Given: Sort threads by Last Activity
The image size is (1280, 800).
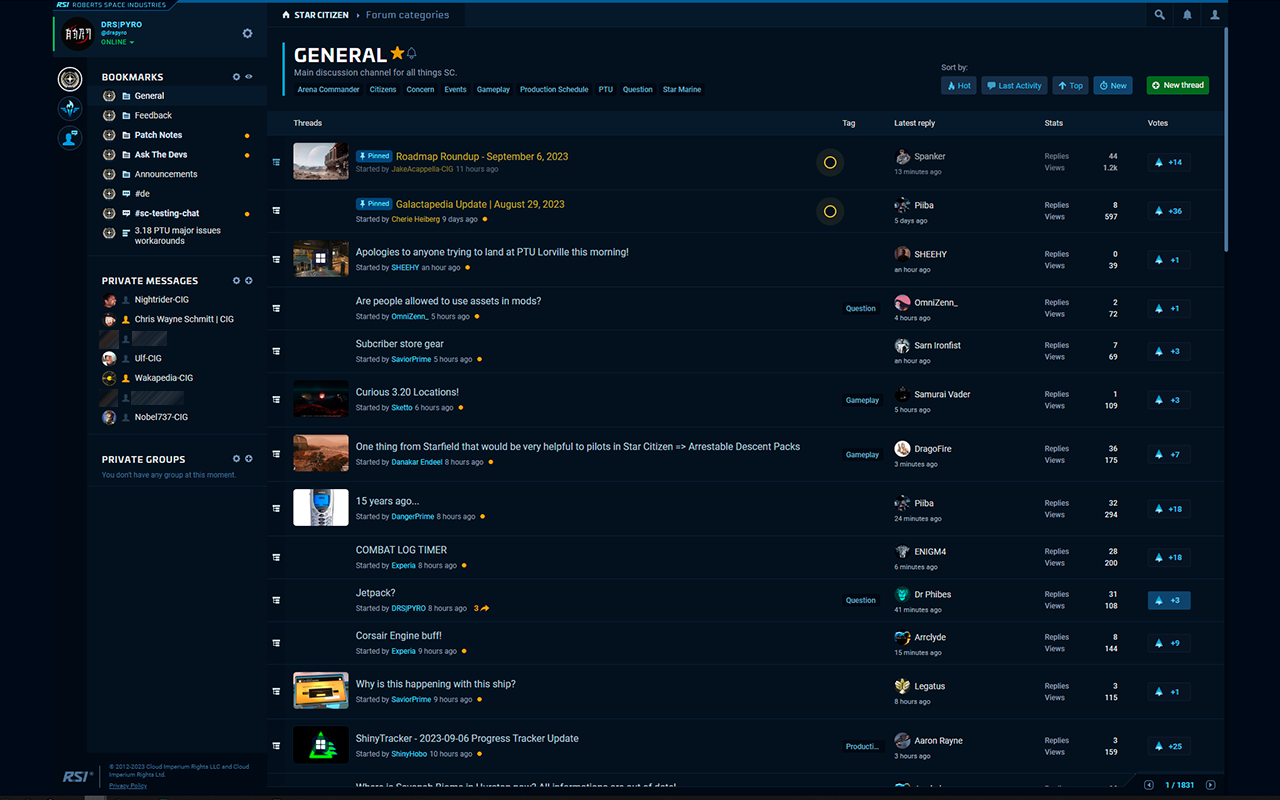Looking at the screenshot, I should [x=1014, y=86].
